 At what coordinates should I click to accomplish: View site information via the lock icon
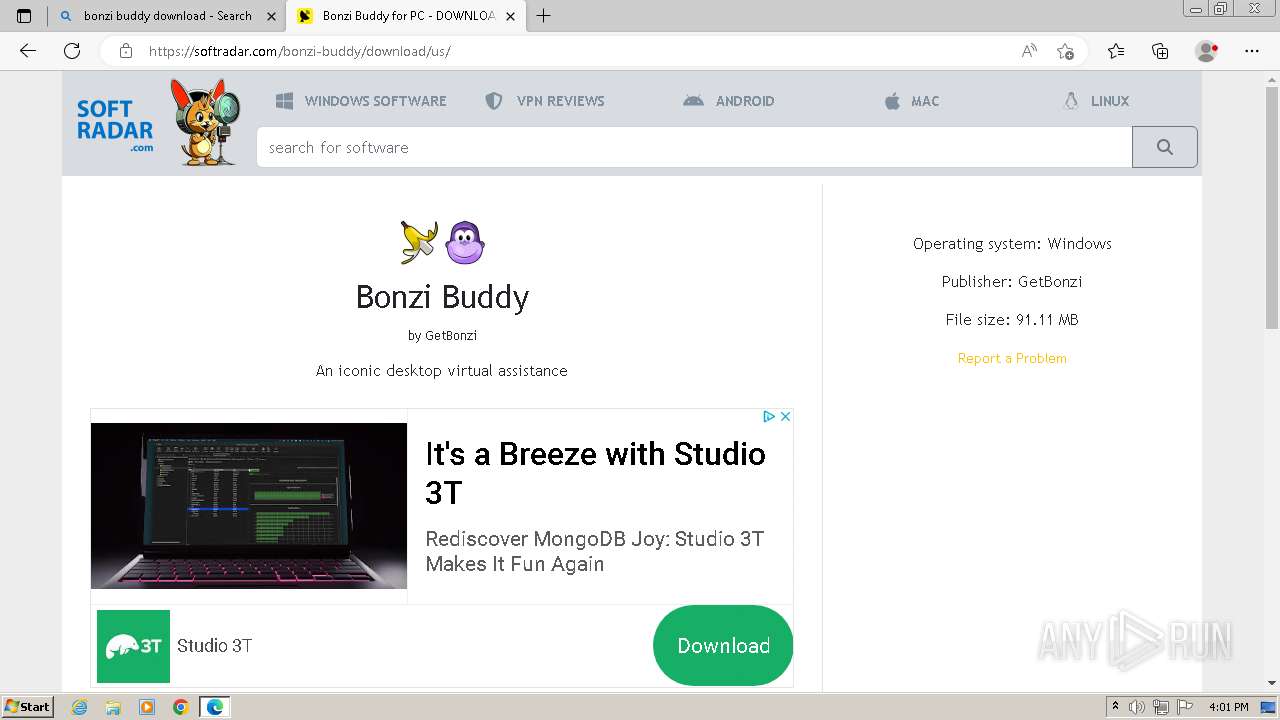click(x=126, y=51)
